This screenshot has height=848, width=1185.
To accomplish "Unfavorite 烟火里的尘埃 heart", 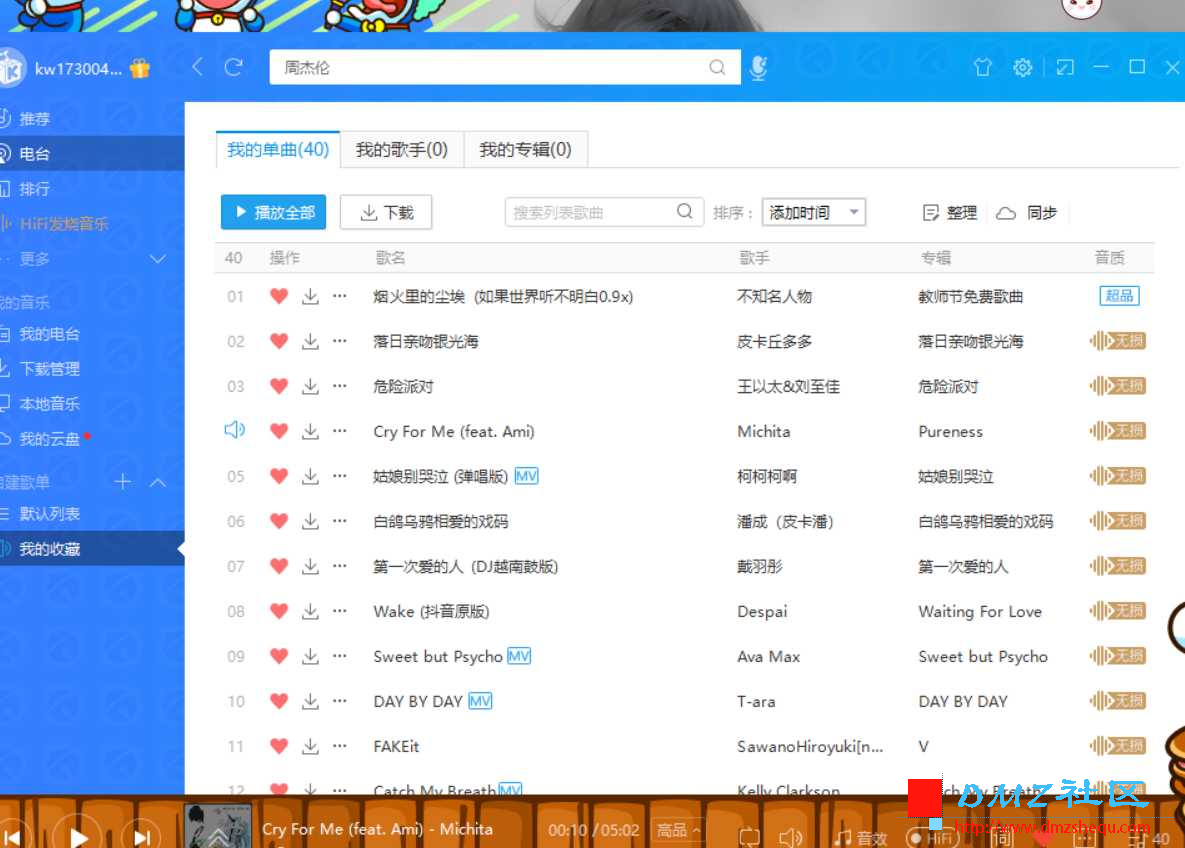I will pos(279,296).
